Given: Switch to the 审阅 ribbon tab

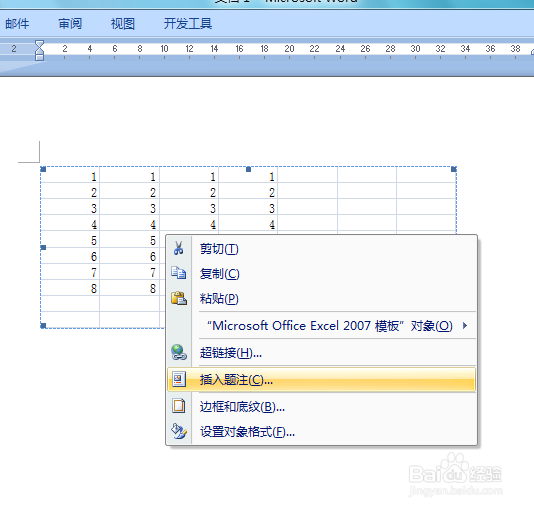Looking at the screenshot, I should [70, 23].
